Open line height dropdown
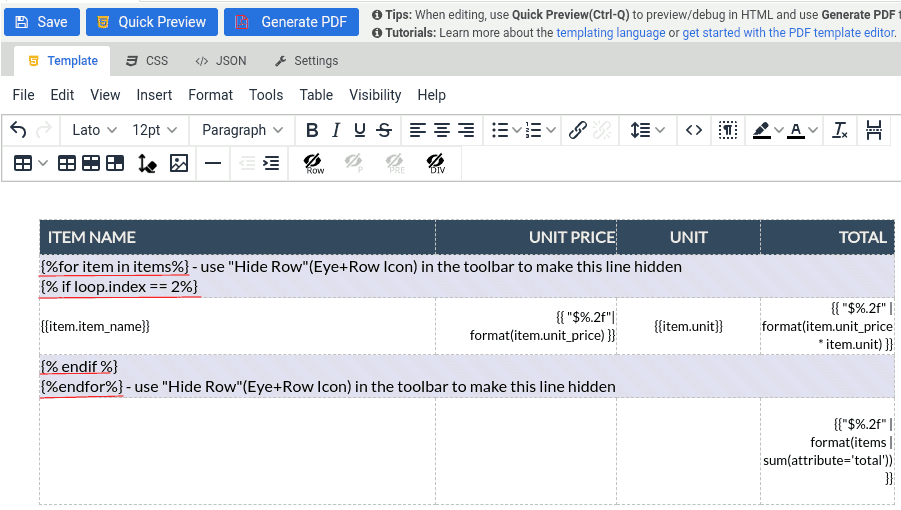Image resolution: width=901 pixels, height=510 pixels. tap(647, 130)
